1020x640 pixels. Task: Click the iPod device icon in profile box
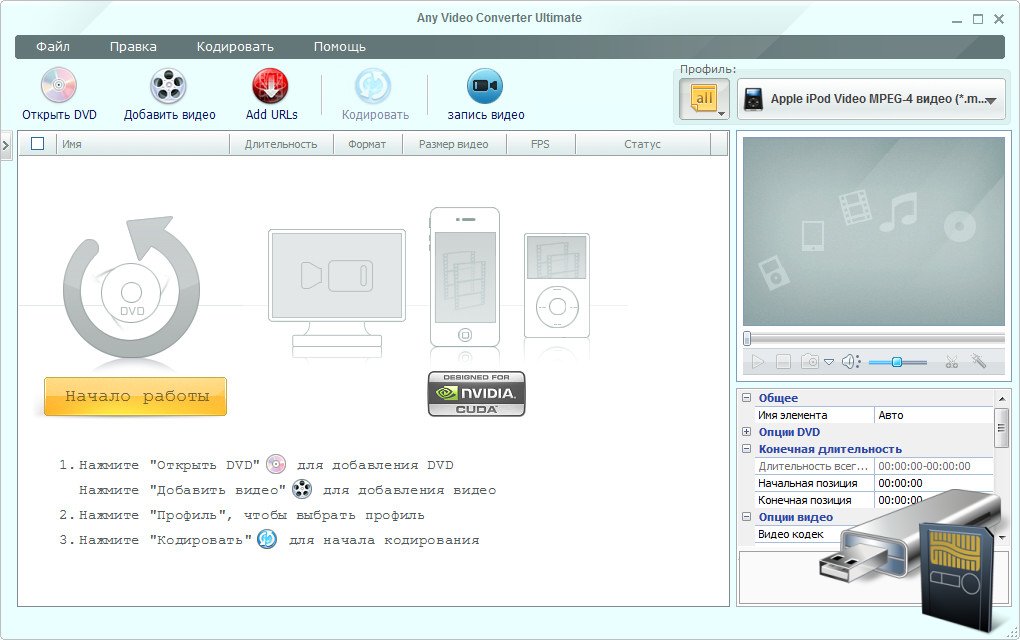click(x=753, y=100)
